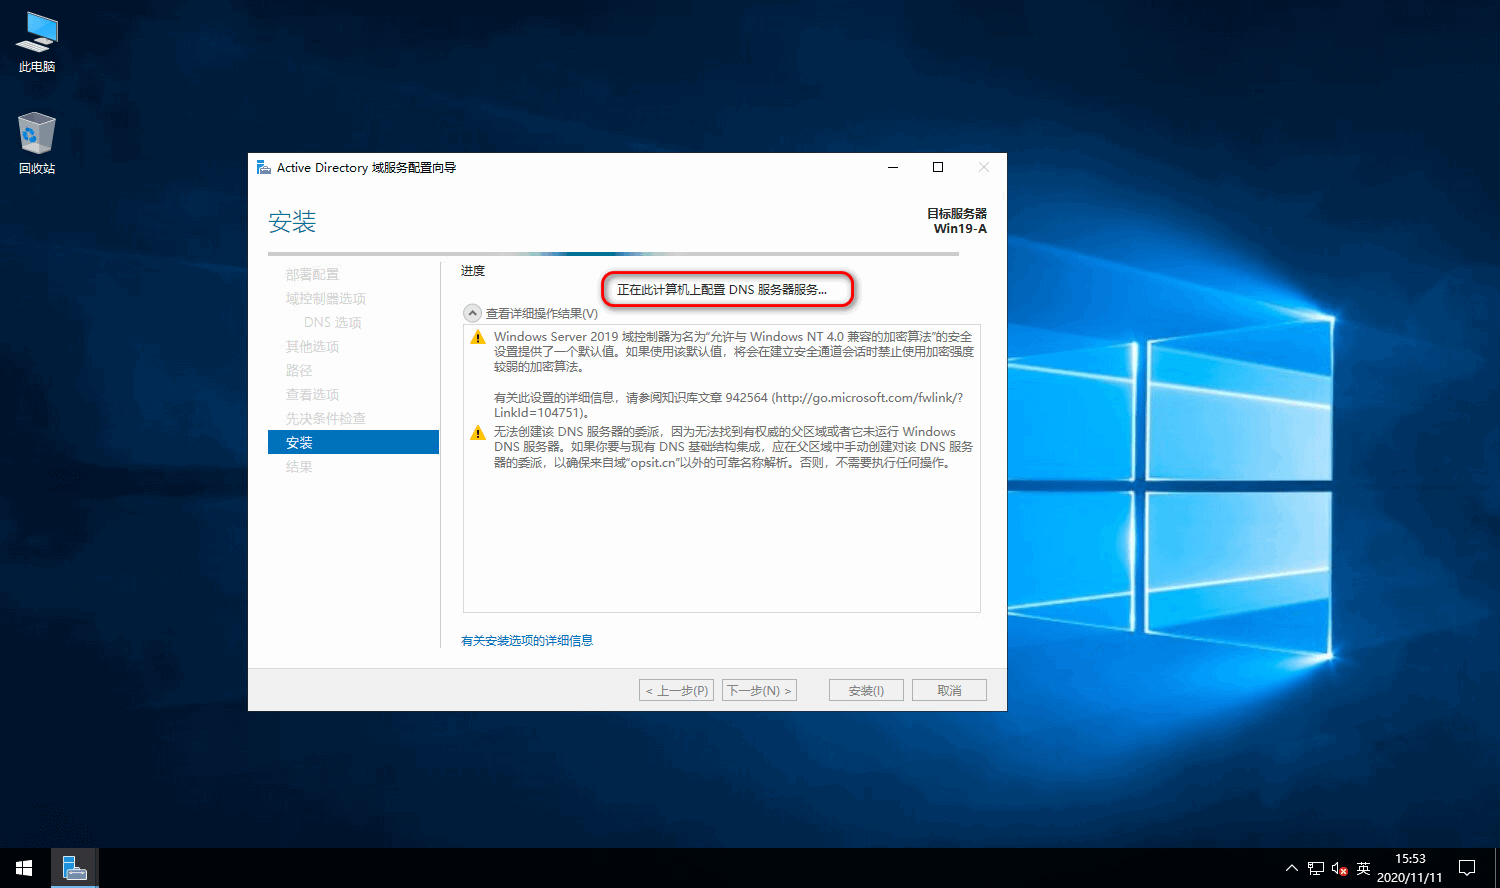Click second warning icon about DNS delegation
The height and width of the screenshot is (888, 1500).
point(478,432)
